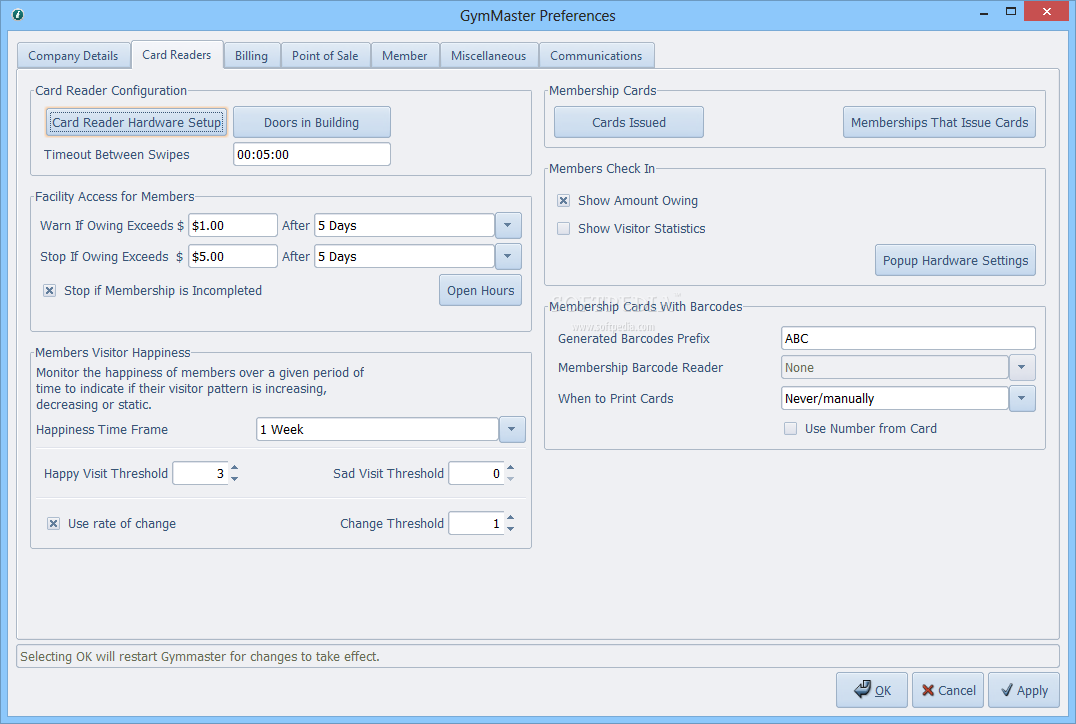Enable Show Visitor Statistics checkbox

pos(563,229)
